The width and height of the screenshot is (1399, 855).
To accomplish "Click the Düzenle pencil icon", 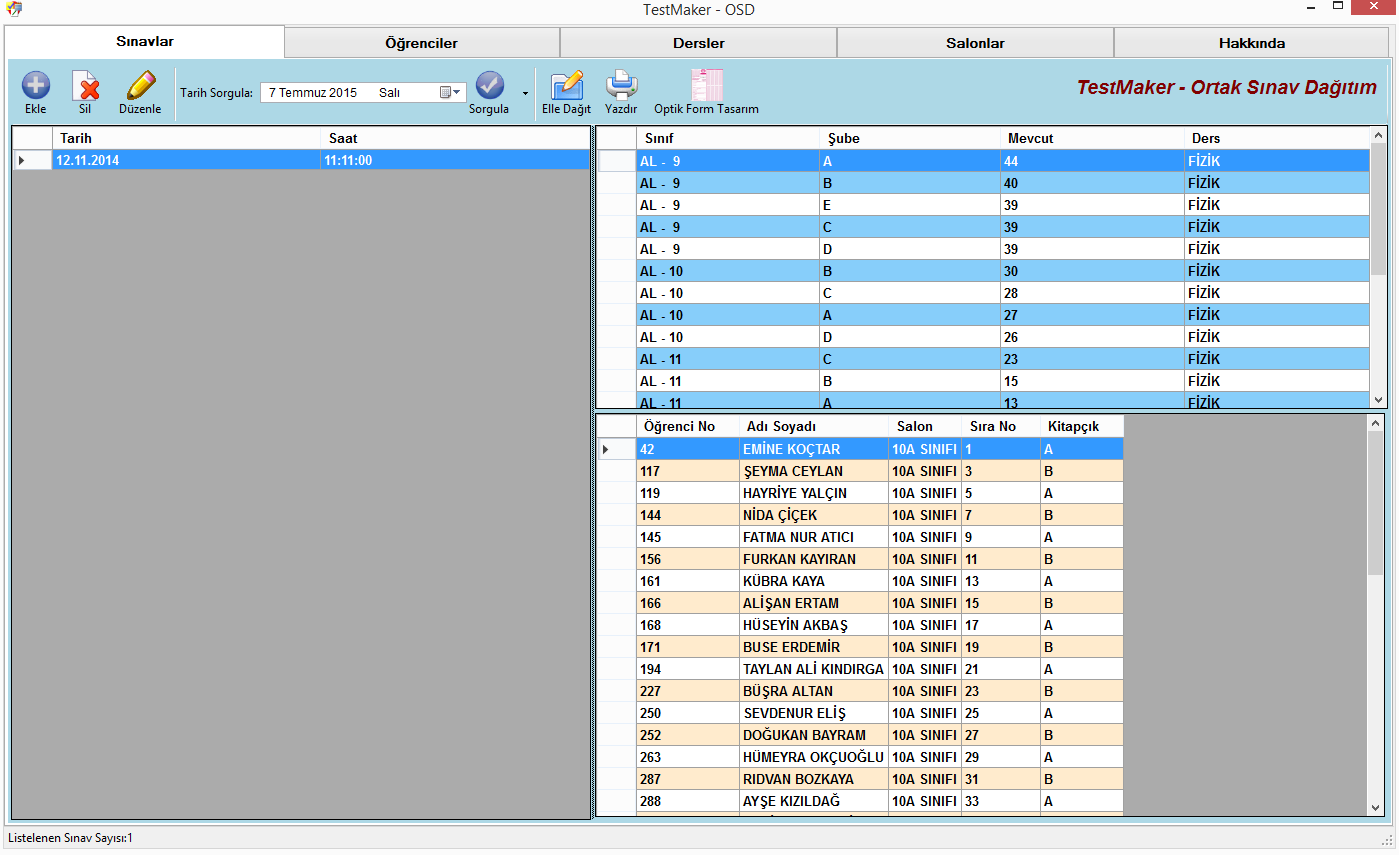I will pyautogui.click(x=140, y=87).
